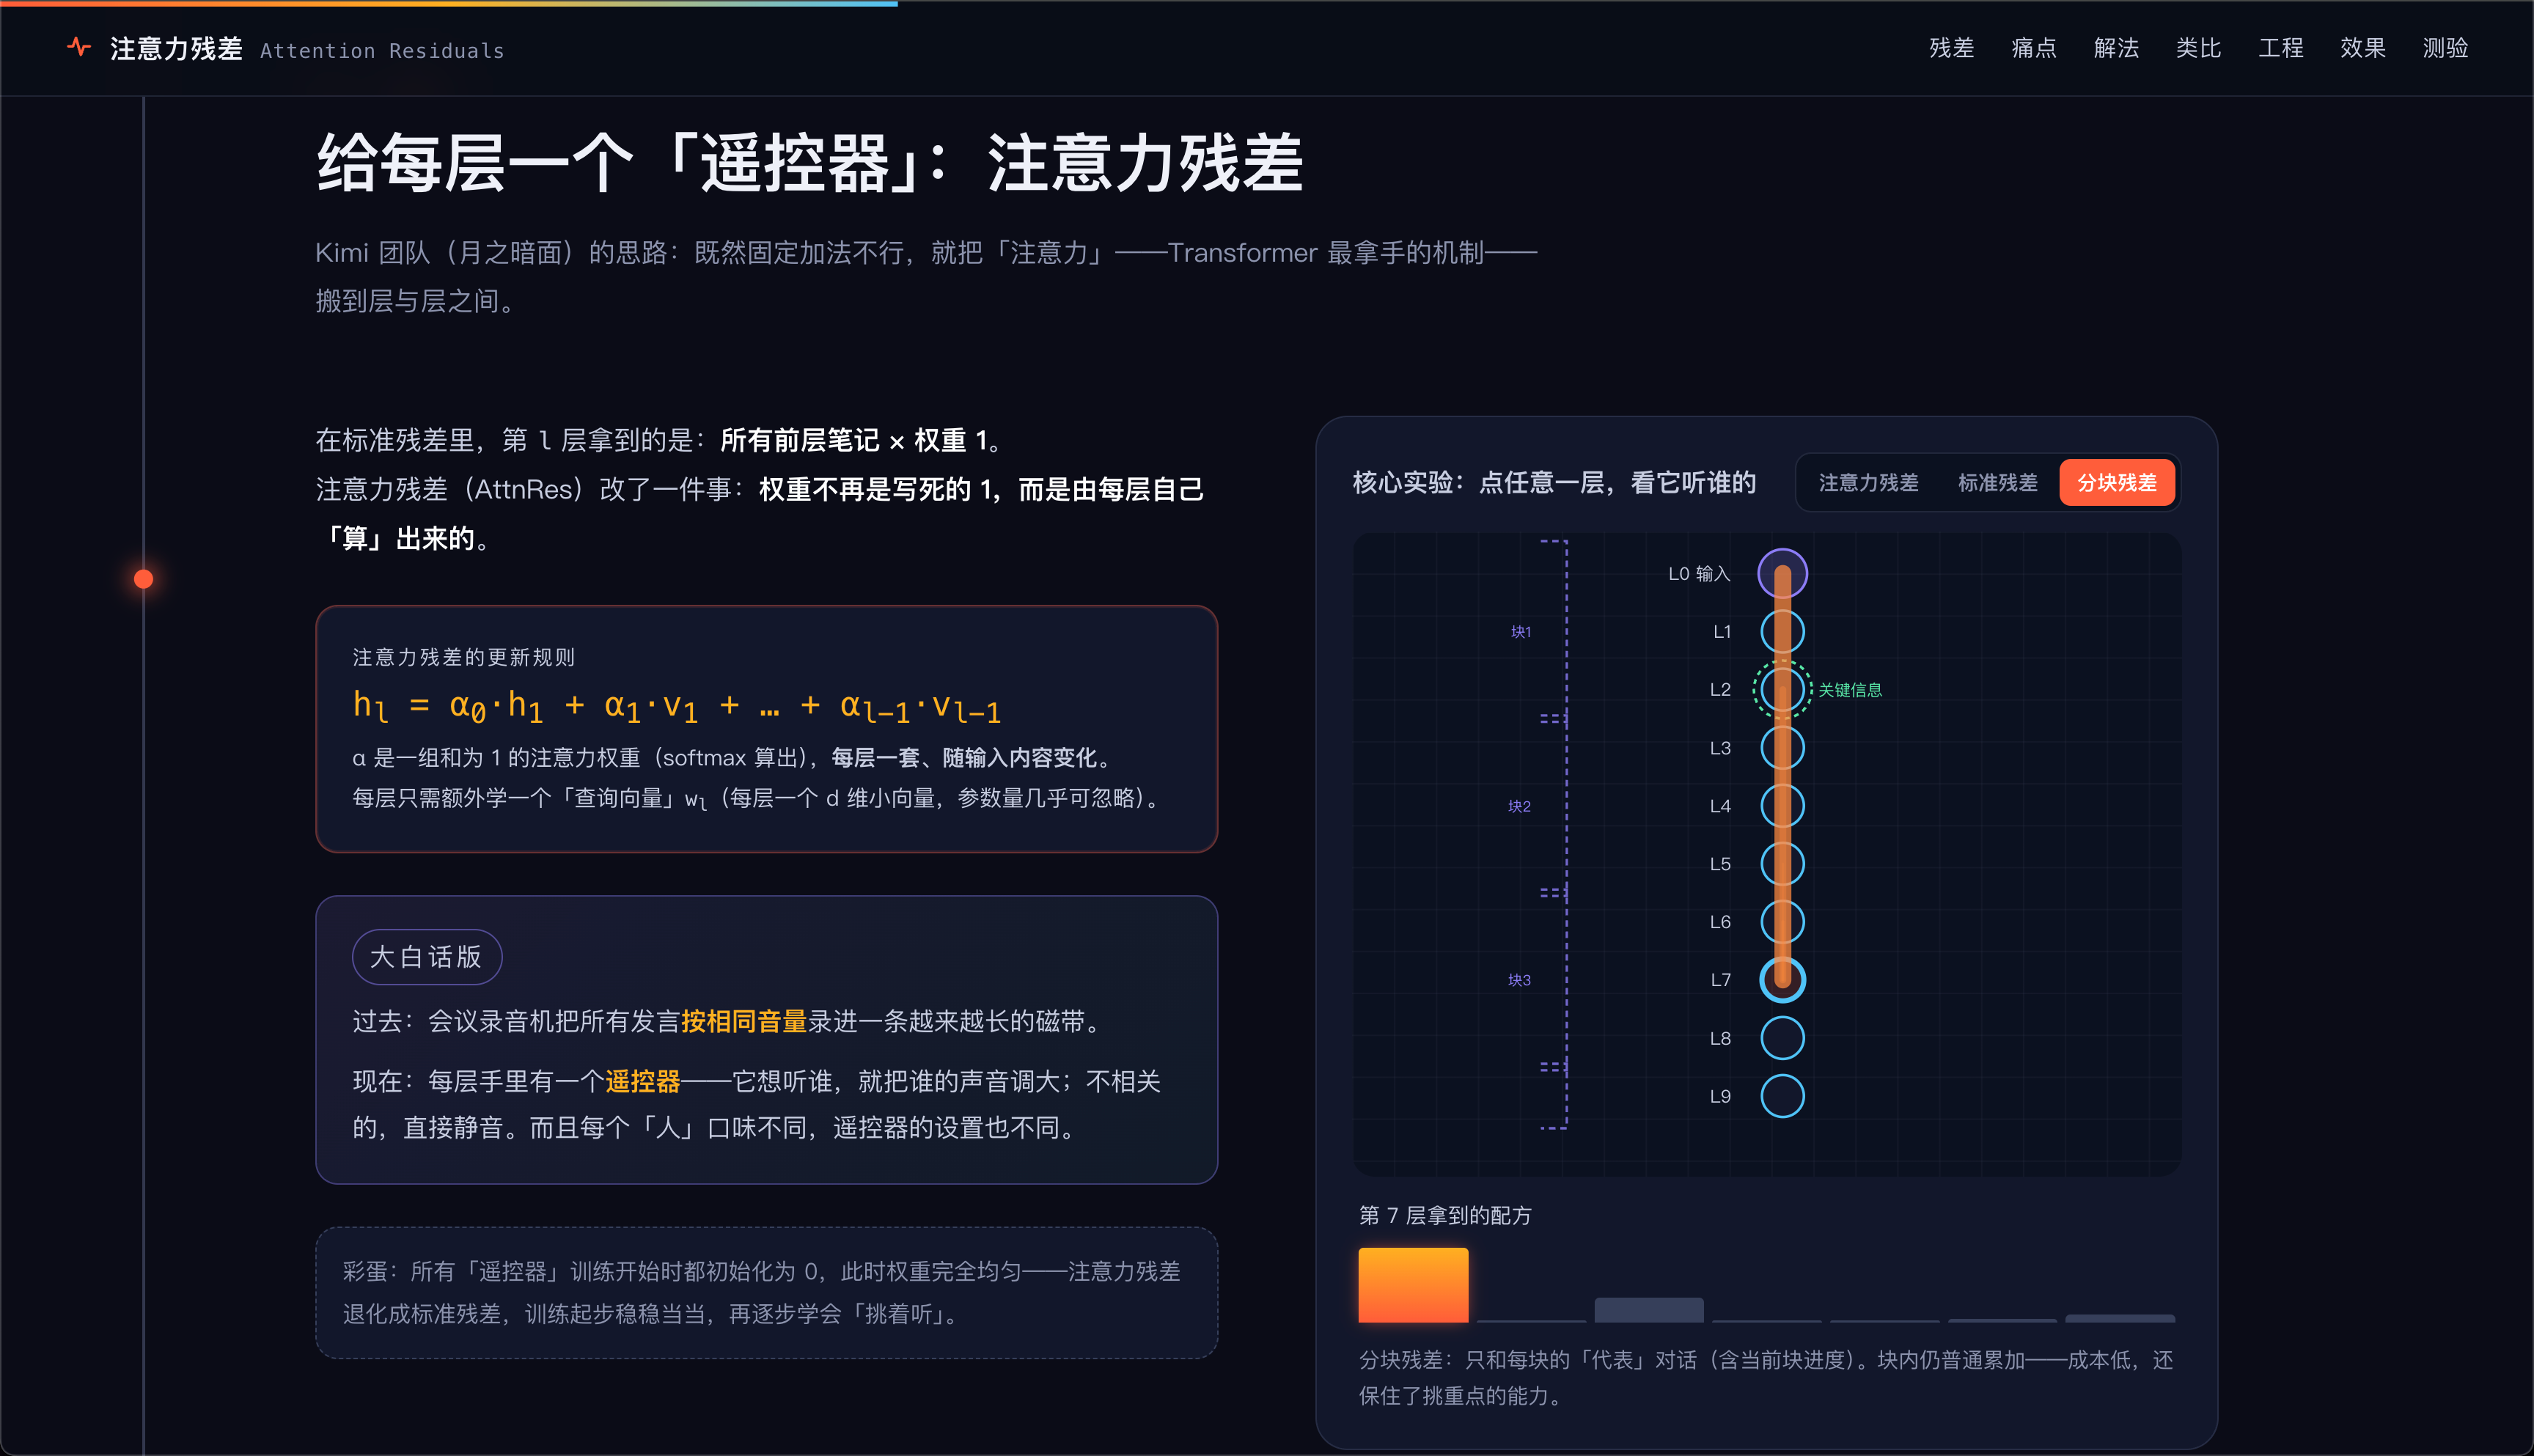Navigate to the 工程 section

[2281, 48]
